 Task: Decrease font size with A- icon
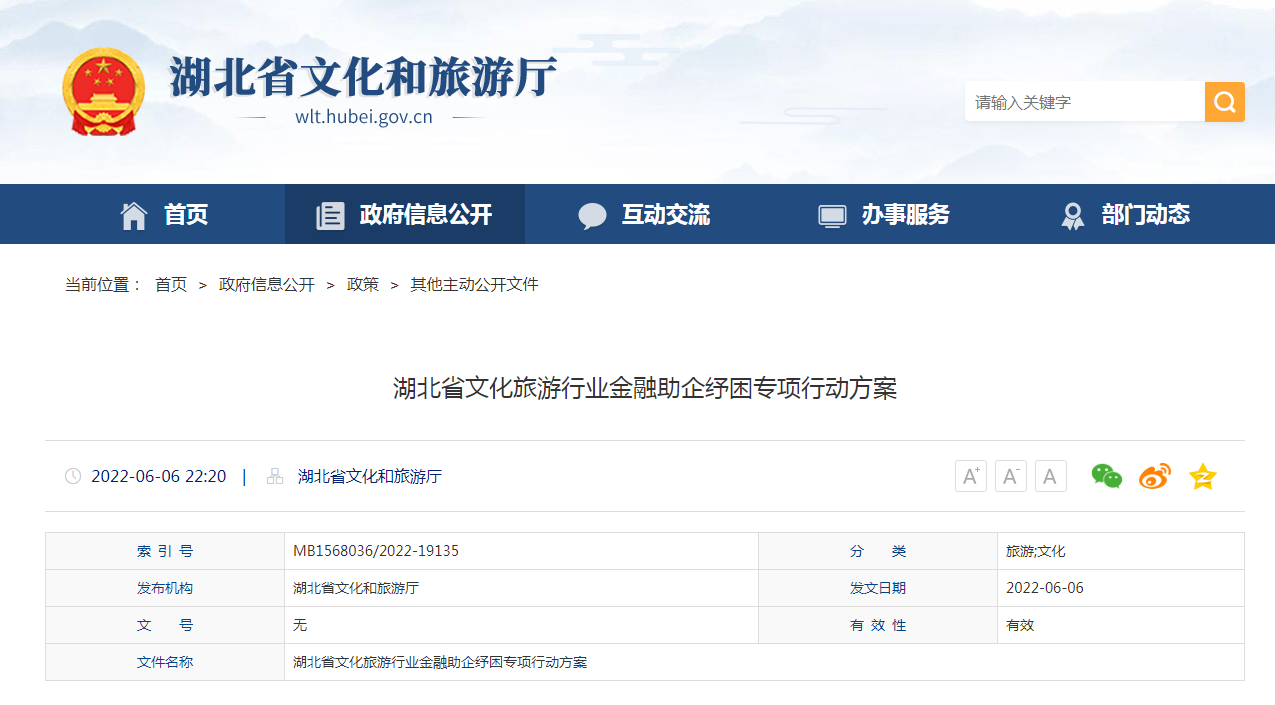coord(1010,476)
